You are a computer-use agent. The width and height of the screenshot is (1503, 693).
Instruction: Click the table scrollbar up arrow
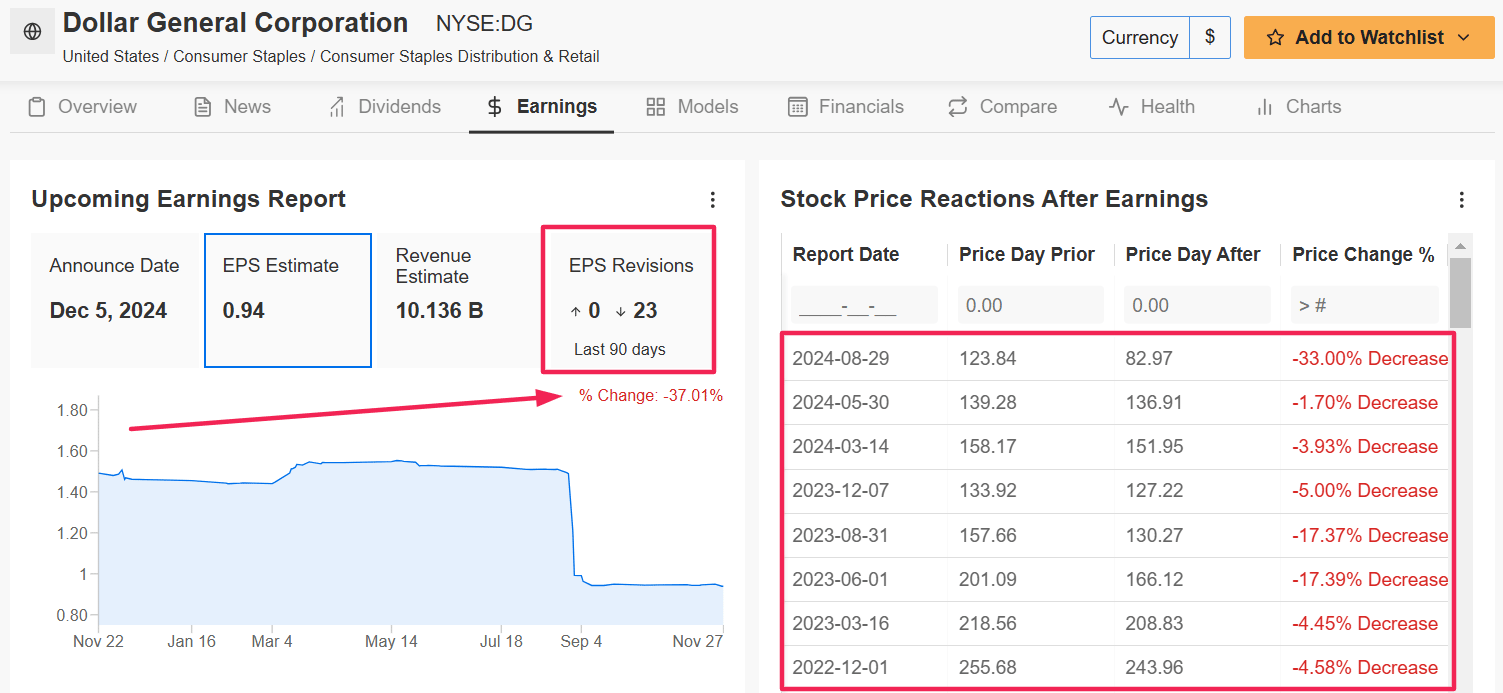tap(1460, 246)
